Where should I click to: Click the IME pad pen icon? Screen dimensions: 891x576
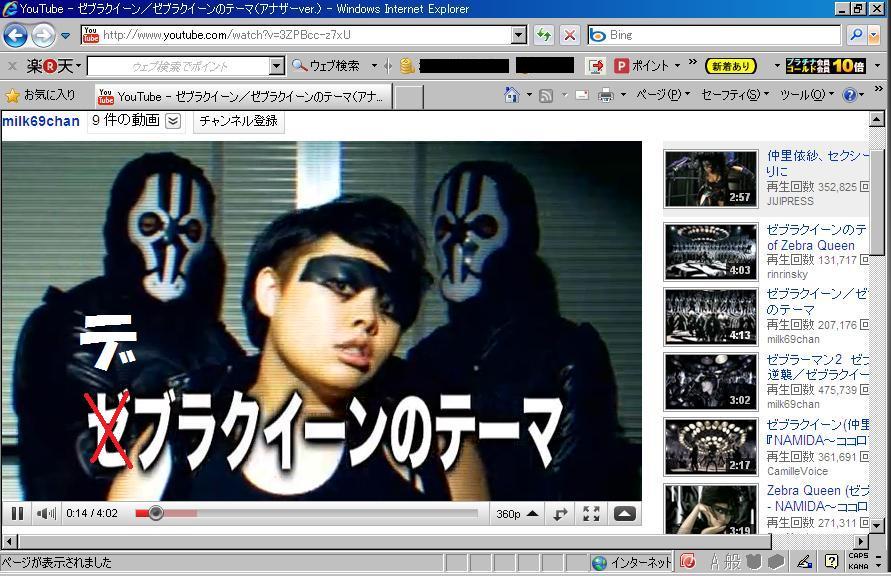(x=804, y=562)
